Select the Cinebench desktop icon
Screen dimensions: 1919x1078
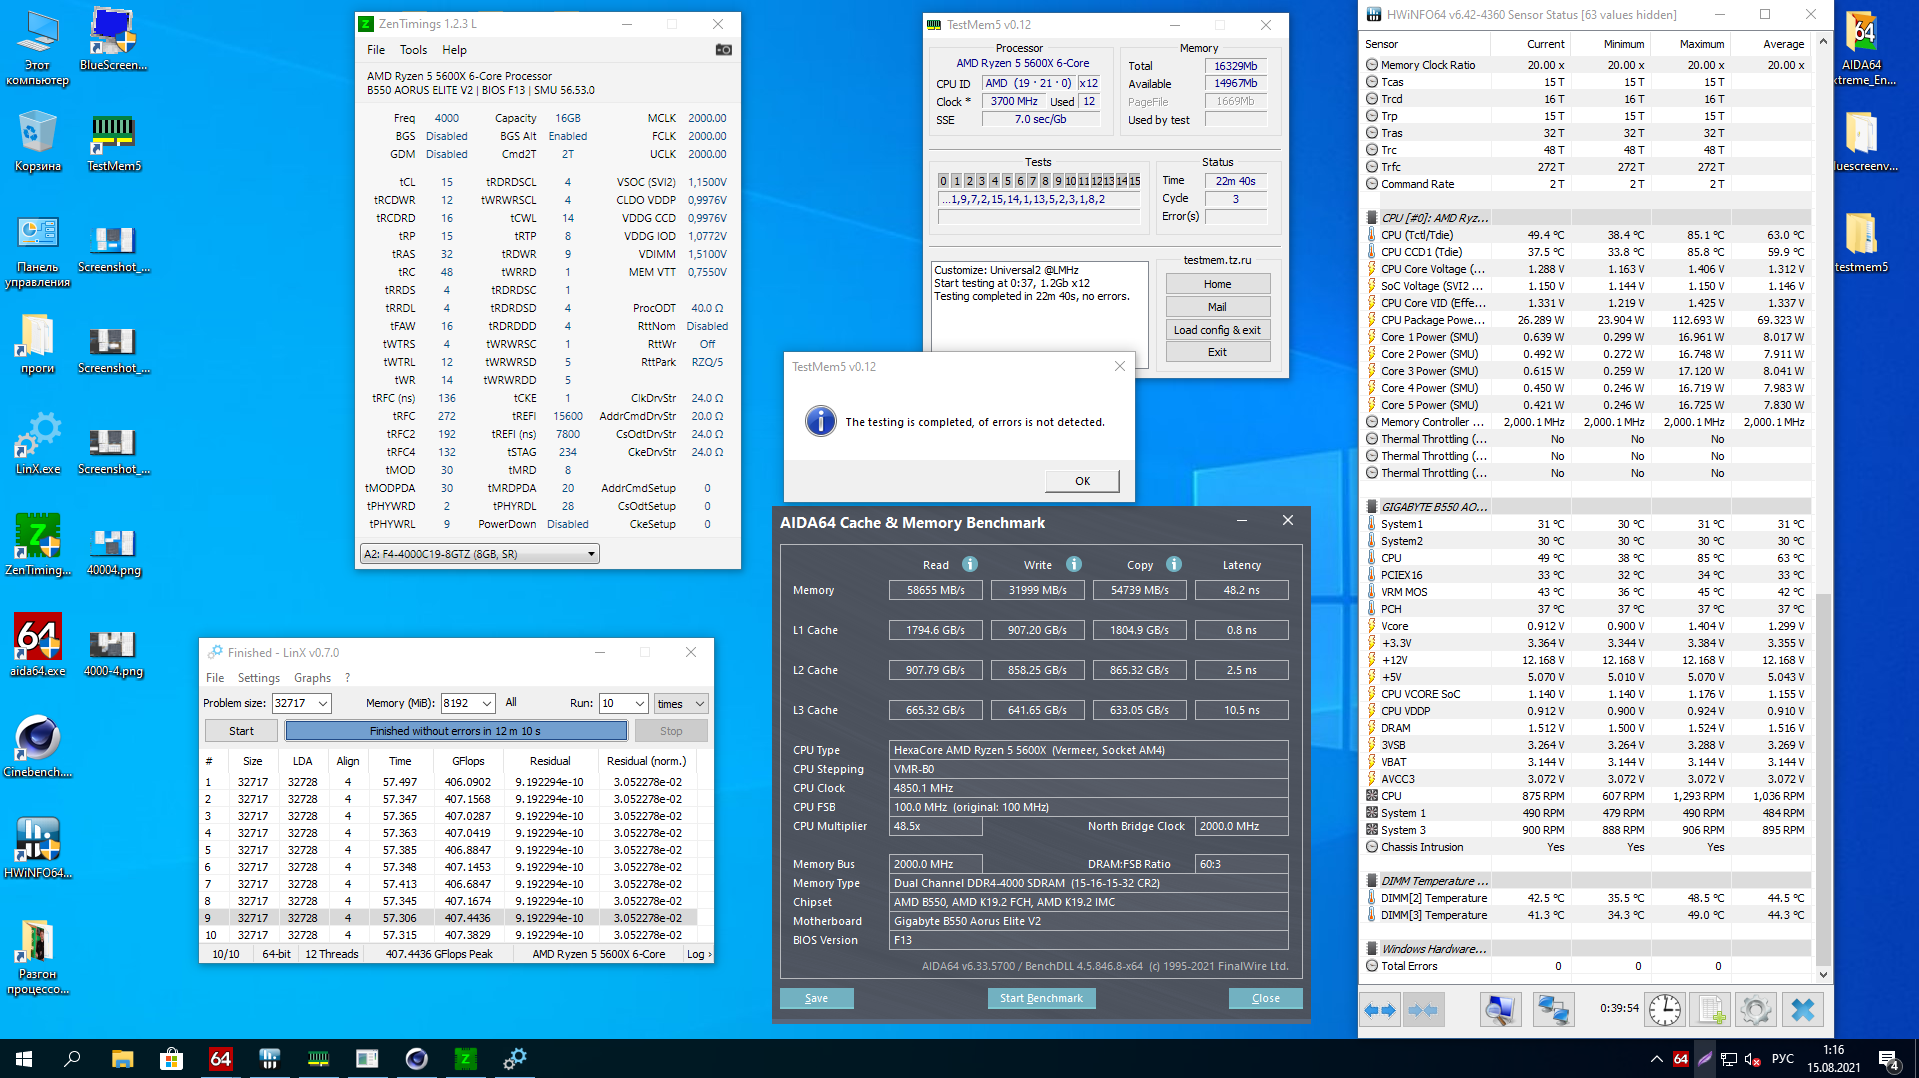(x=38, y=746)
